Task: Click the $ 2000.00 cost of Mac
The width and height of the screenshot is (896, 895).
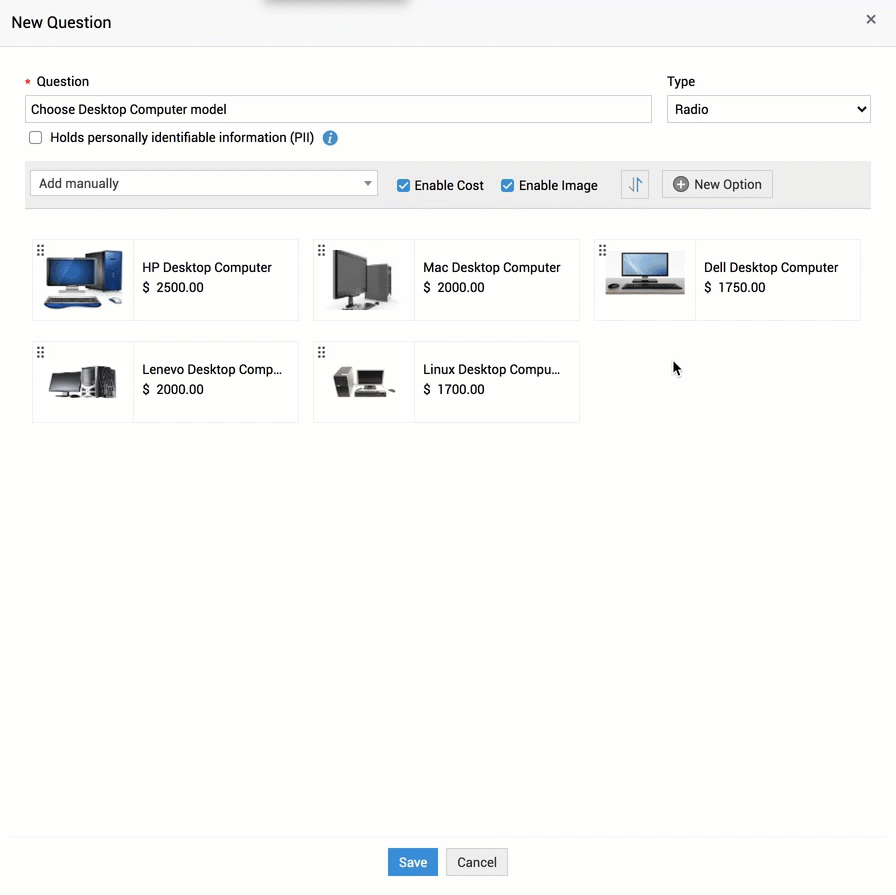Action: coord(454,287)
